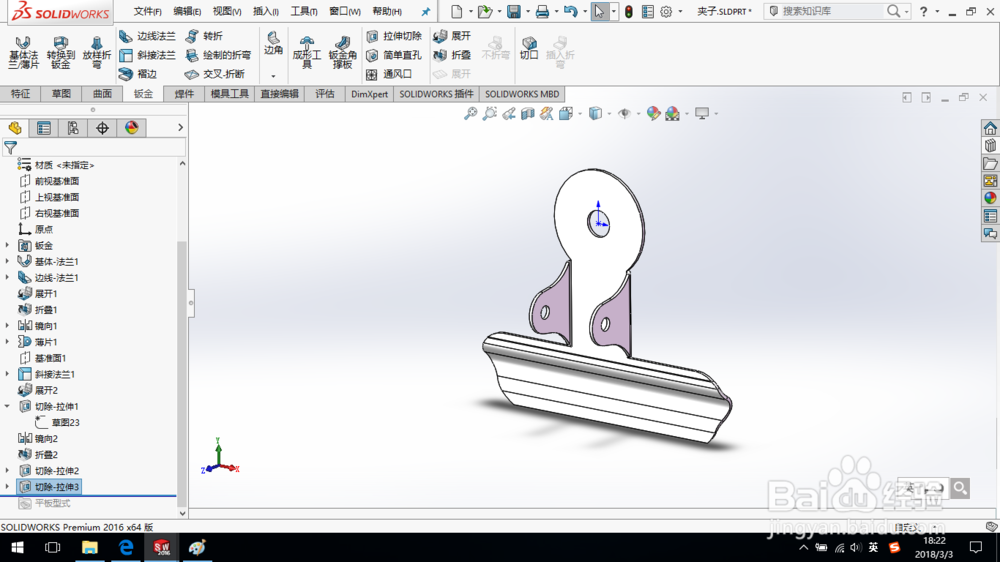Expand the 镜向1 feature
The image size is (1000, 562).
(x=7, y=326)
